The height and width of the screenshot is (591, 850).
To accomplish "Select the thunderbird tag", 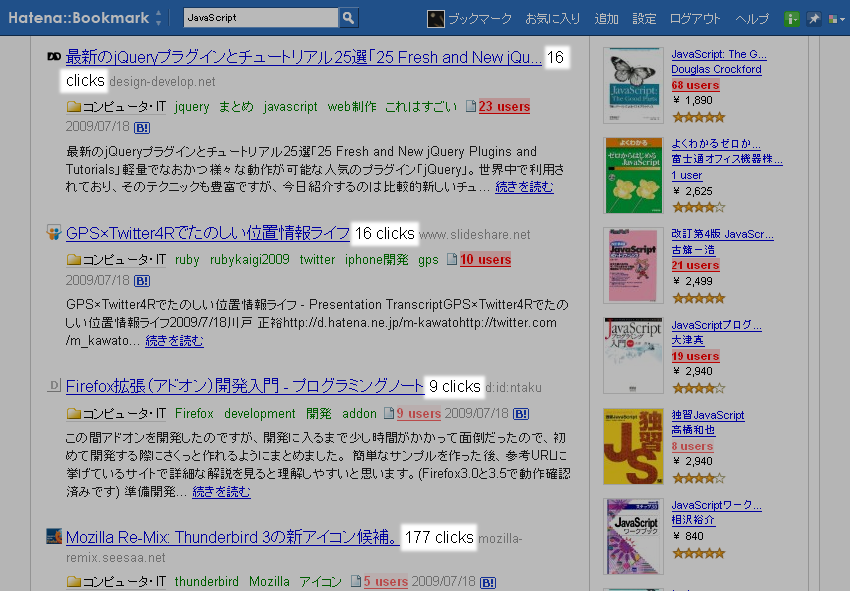I will [x=206, y=582].
